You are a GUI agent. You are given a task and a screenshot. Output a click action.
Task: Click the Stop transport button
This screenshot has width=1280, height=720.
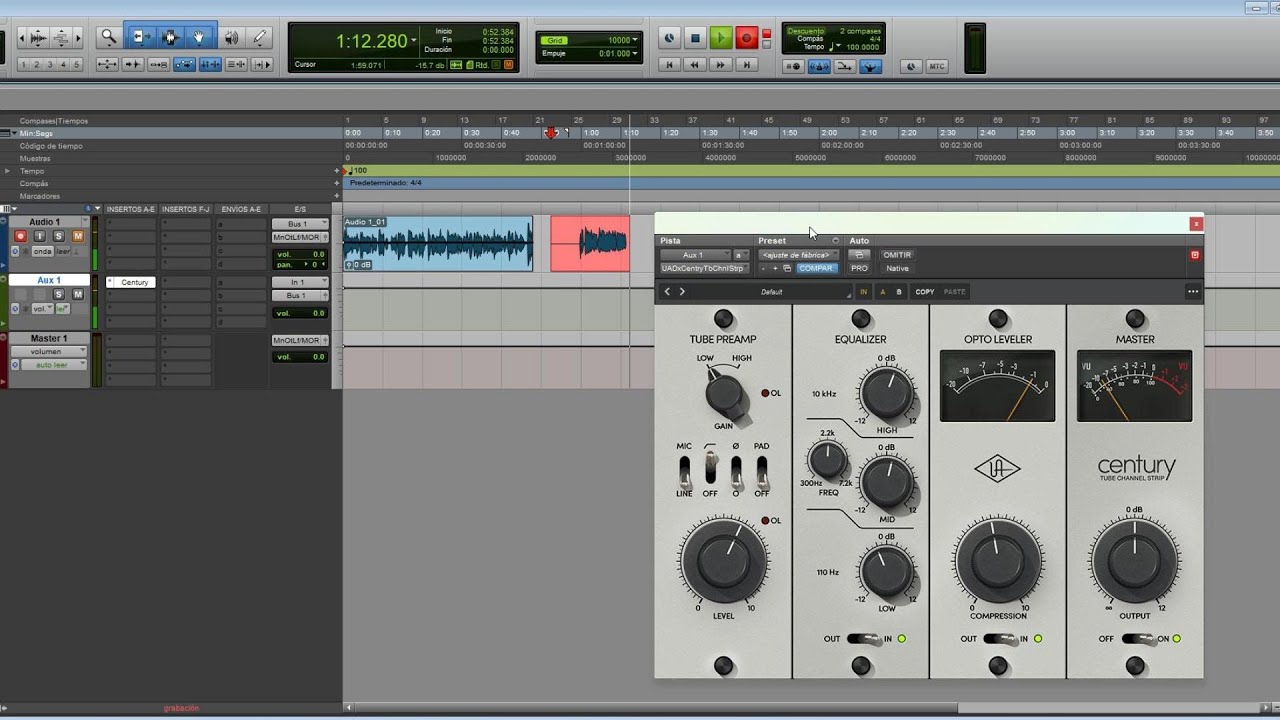click(695, 39)
